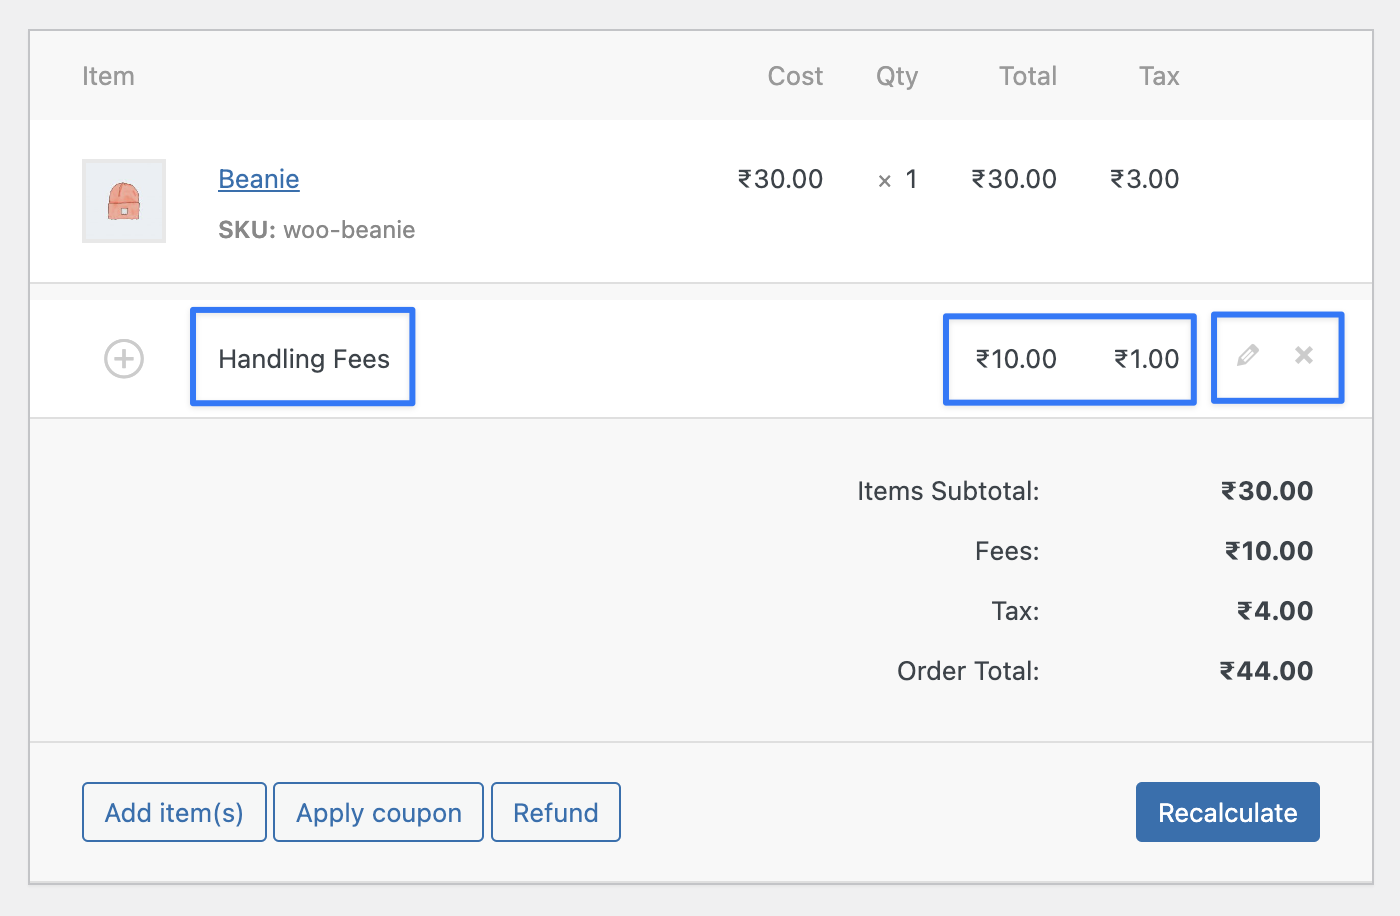
Task: Click the Beanie quantity × 1
Action: [897, 180]
